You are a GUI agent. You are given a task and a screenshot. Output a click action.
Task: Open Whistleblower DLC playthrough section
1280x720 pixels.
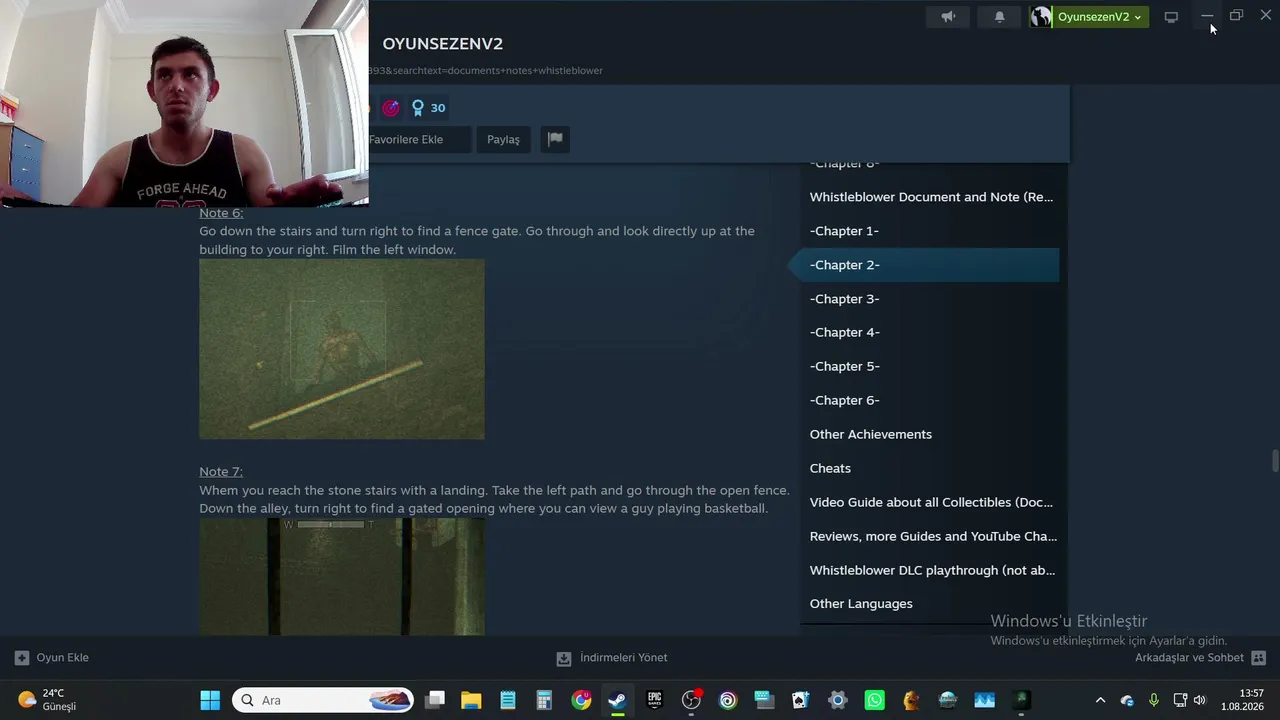[931, 570]
